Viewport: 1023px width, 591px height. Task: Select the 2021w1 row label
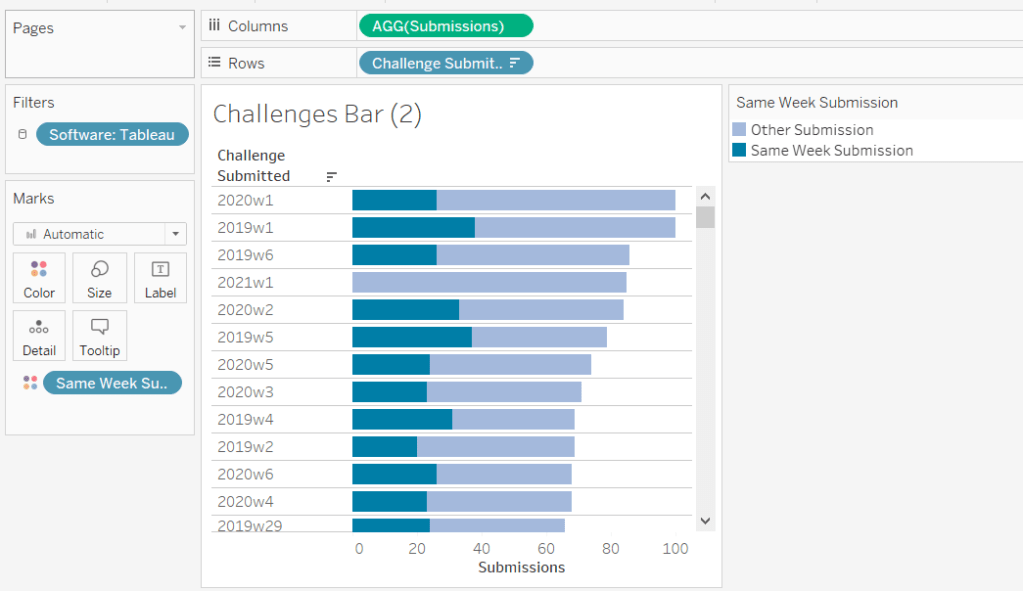click(245, 282)
